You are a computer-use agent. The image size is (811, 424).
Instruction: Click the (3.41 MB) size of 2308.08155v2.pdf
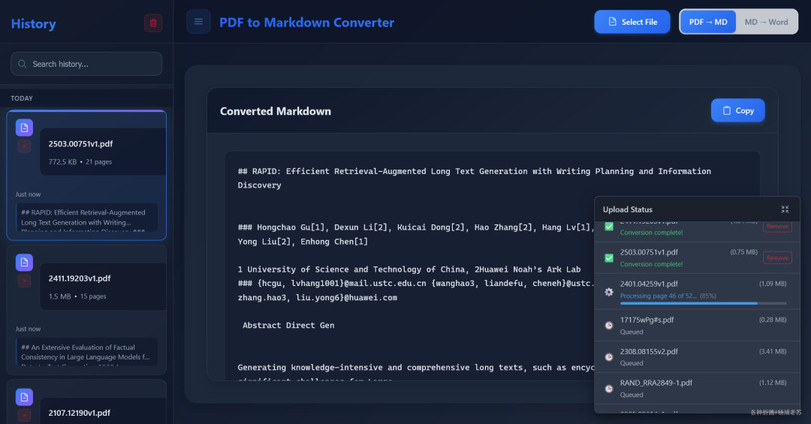(773, 352)
